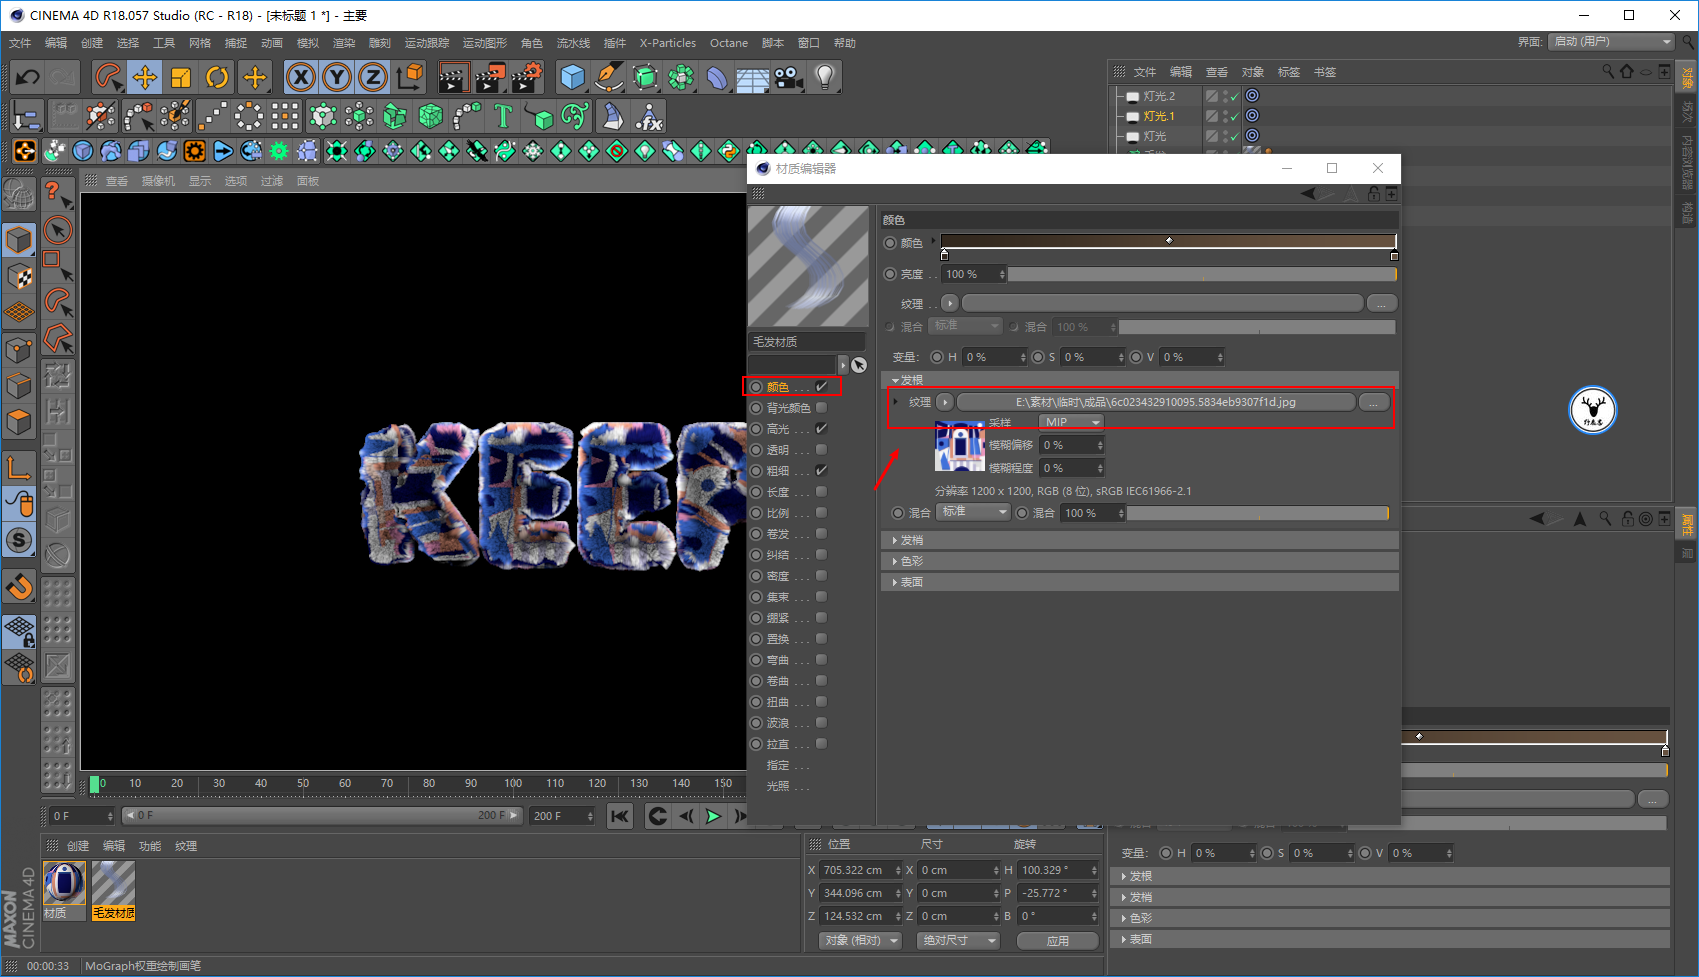The height and width of the screenshot is (977, 1699).
Task: Add a light object from toolbar
Action: pos(824,77)
